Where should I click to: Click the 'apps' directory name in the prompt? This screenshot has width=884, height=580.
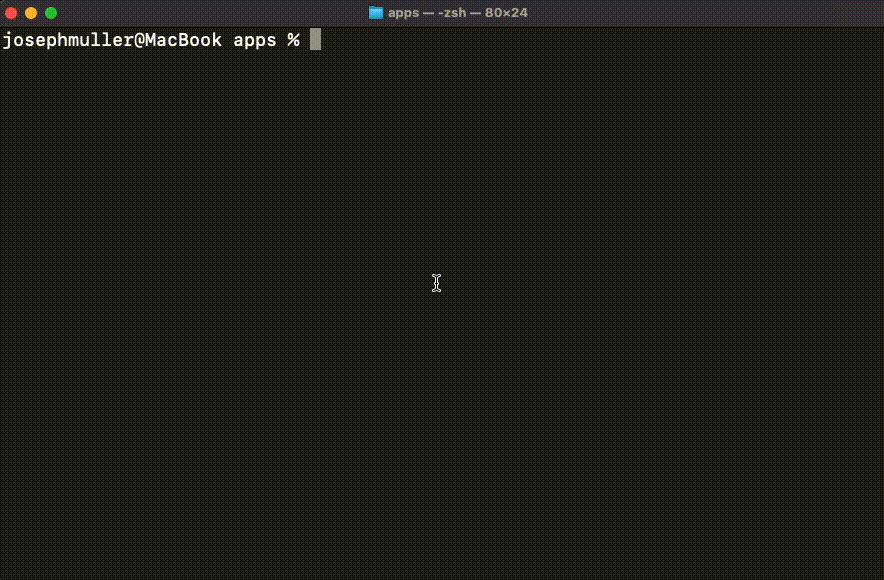[254, 40]
